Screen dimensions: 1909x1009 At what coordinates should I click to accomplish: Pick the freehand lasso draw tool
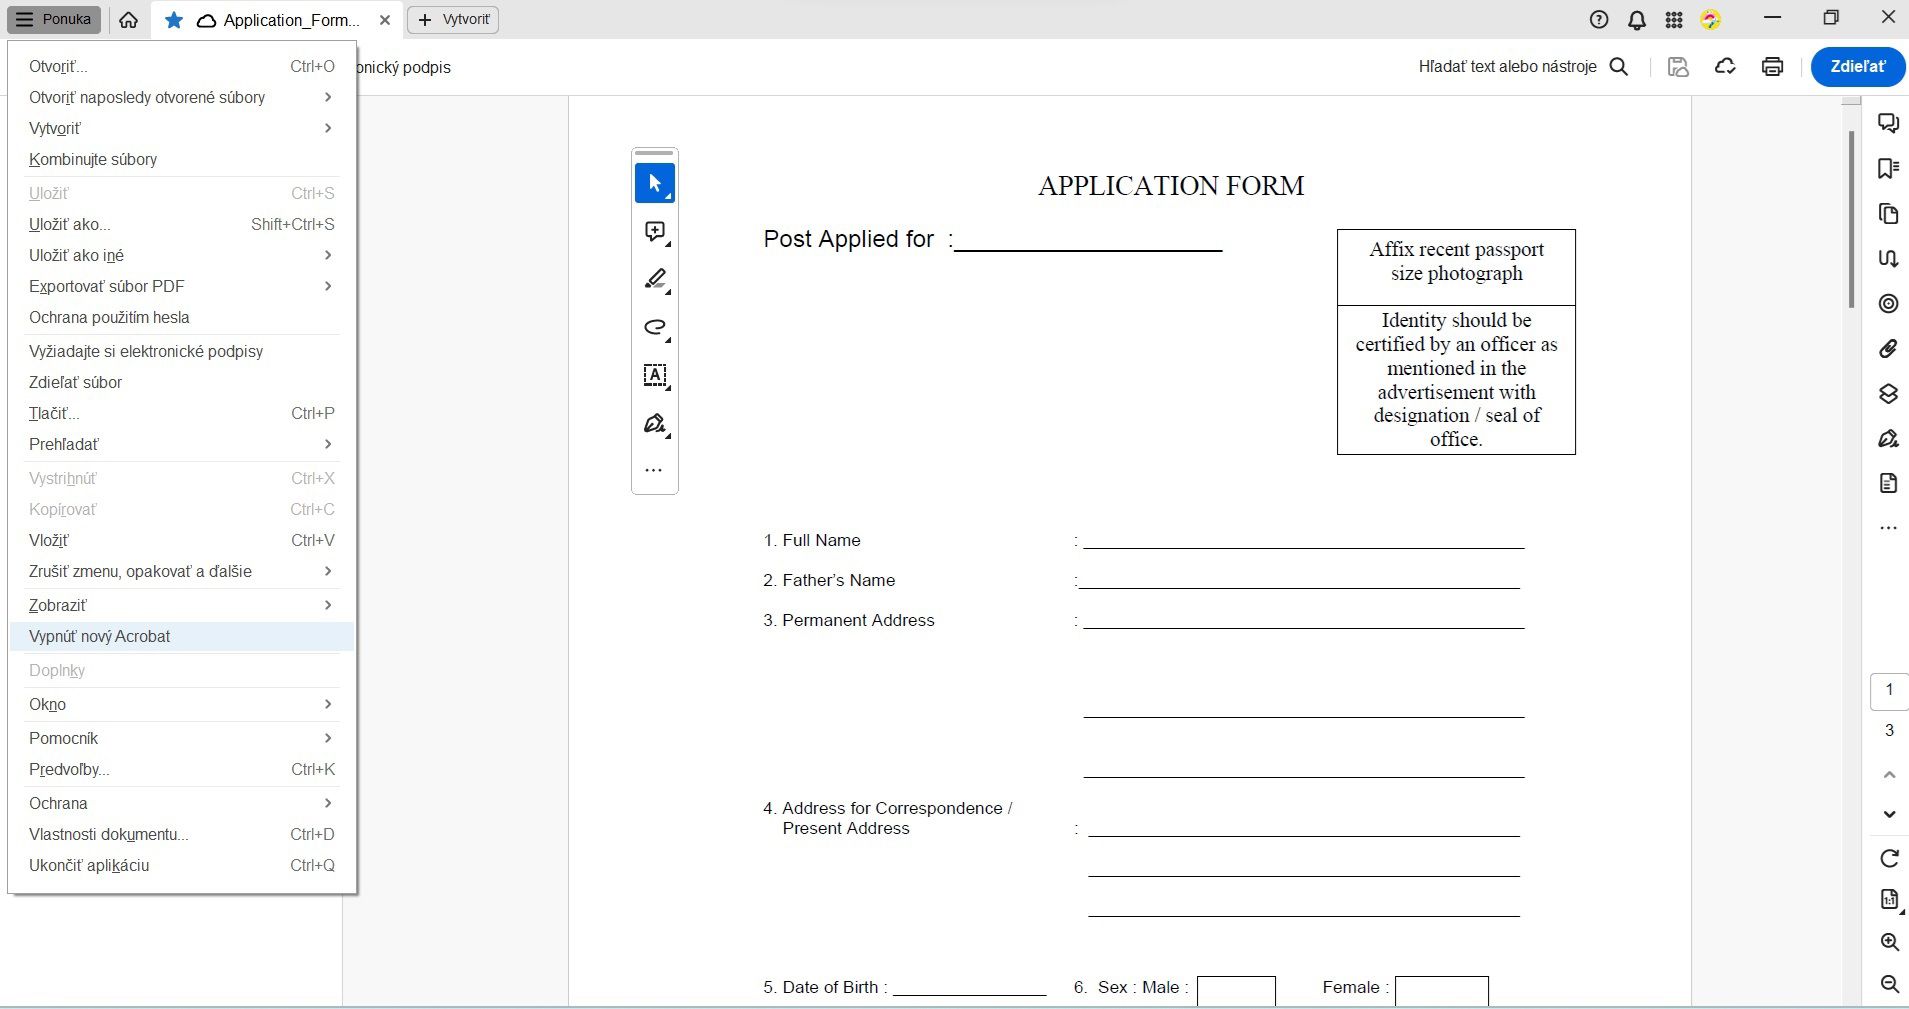click(x=655, y=328)
